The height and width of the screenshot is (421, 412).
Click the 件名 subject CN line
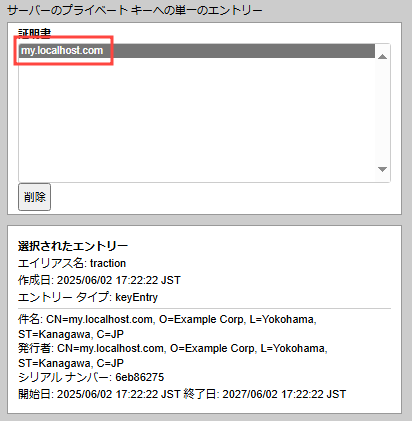167,319
